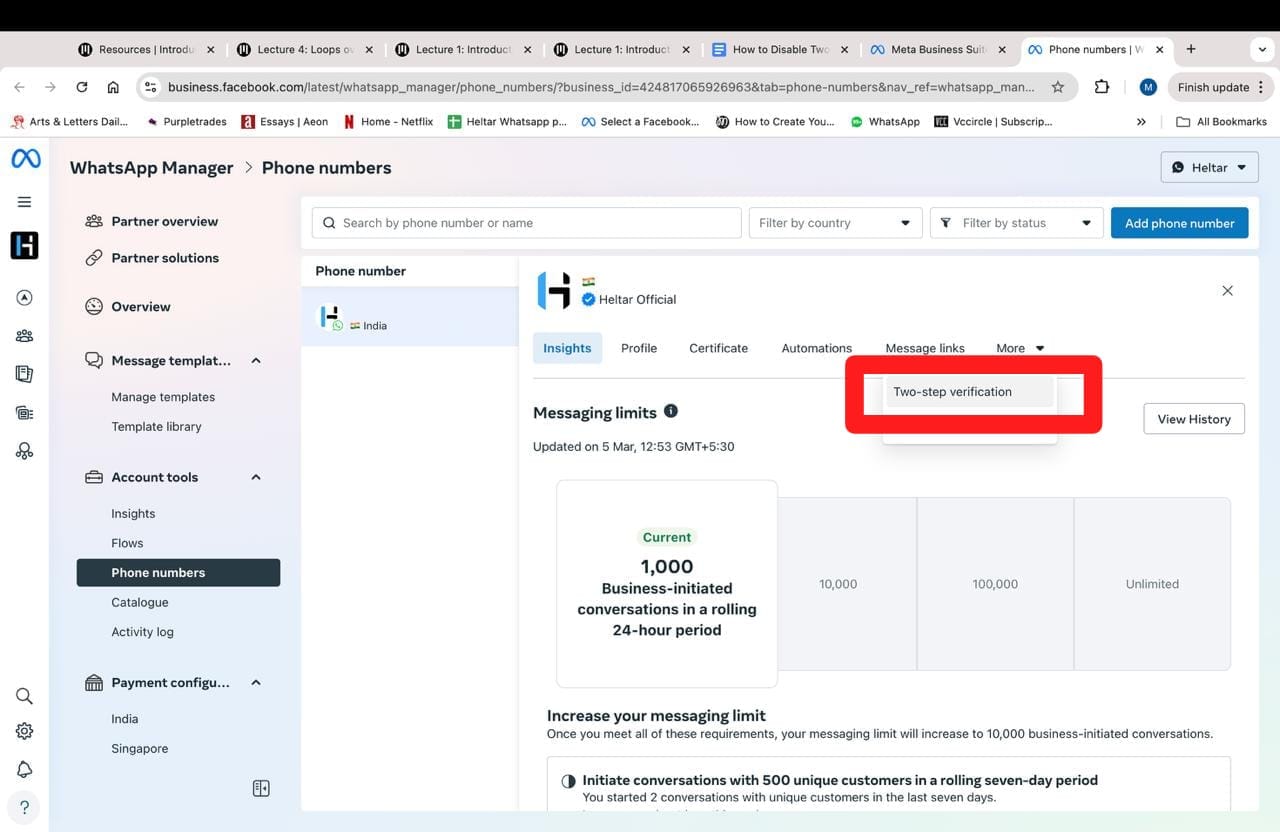Collapse the Payment configuration section
The width and height of the screenshot is (1280, 832).
pyautogui.click(x=256, y=683)
